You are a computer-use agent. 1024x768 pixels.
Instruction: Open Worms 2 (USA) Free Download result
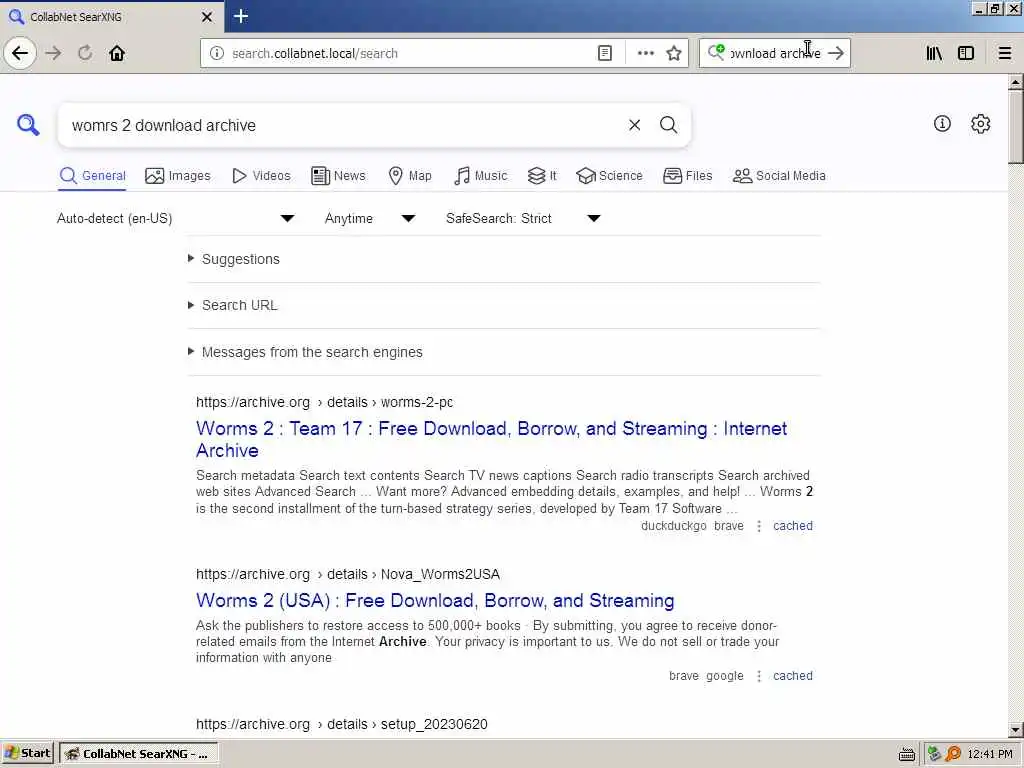[x=435, y=601]
